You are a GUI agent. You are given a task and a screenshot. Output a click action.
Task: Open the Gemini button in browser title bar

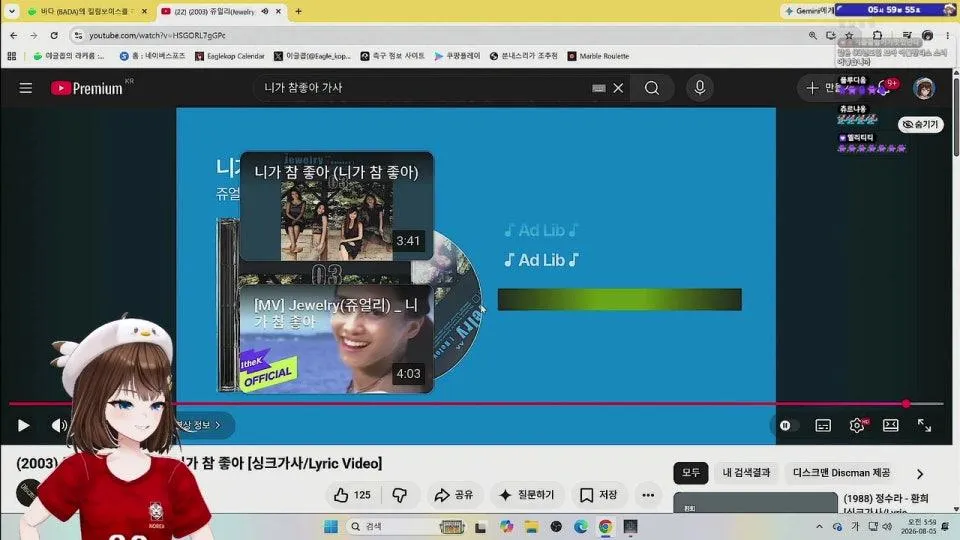(809, 10)
